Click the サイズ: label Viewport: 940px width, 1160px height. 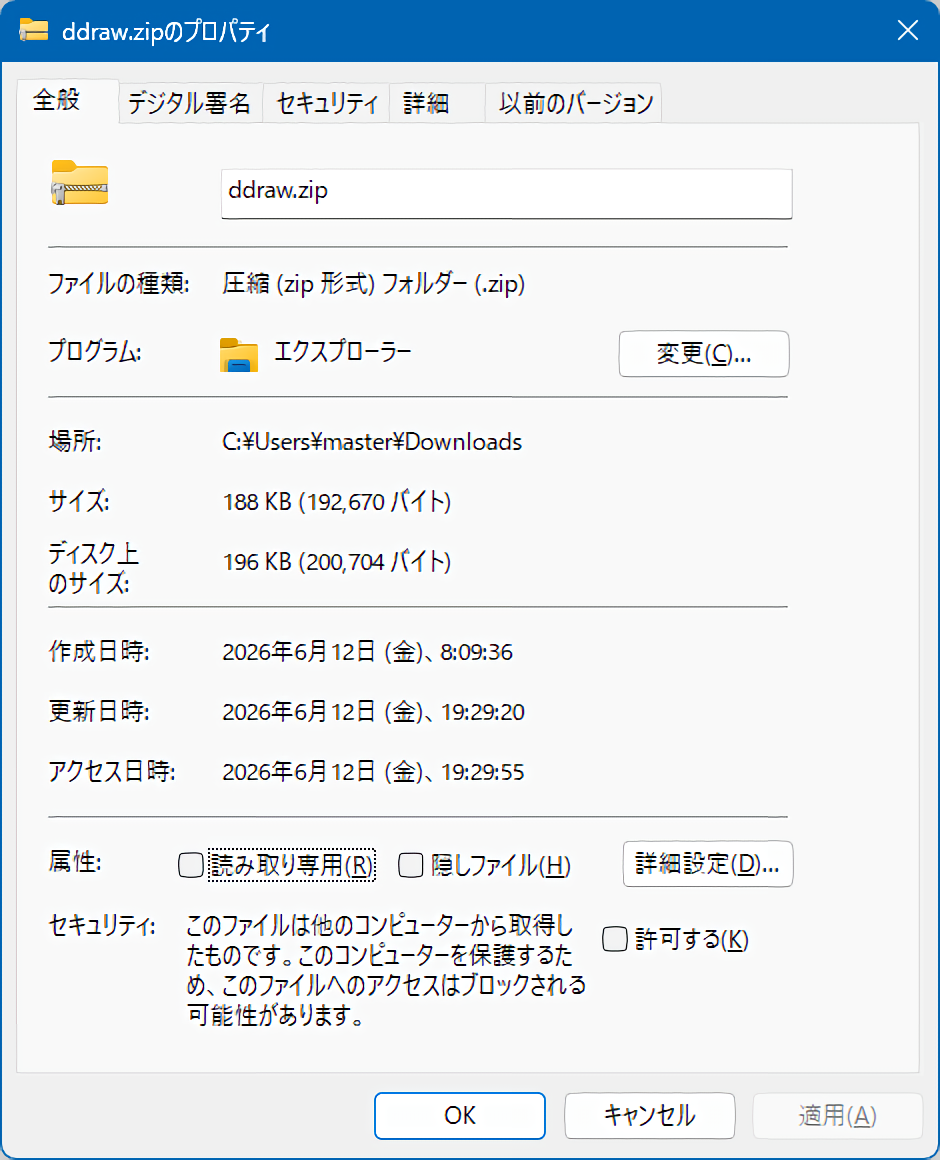(78, 502)
